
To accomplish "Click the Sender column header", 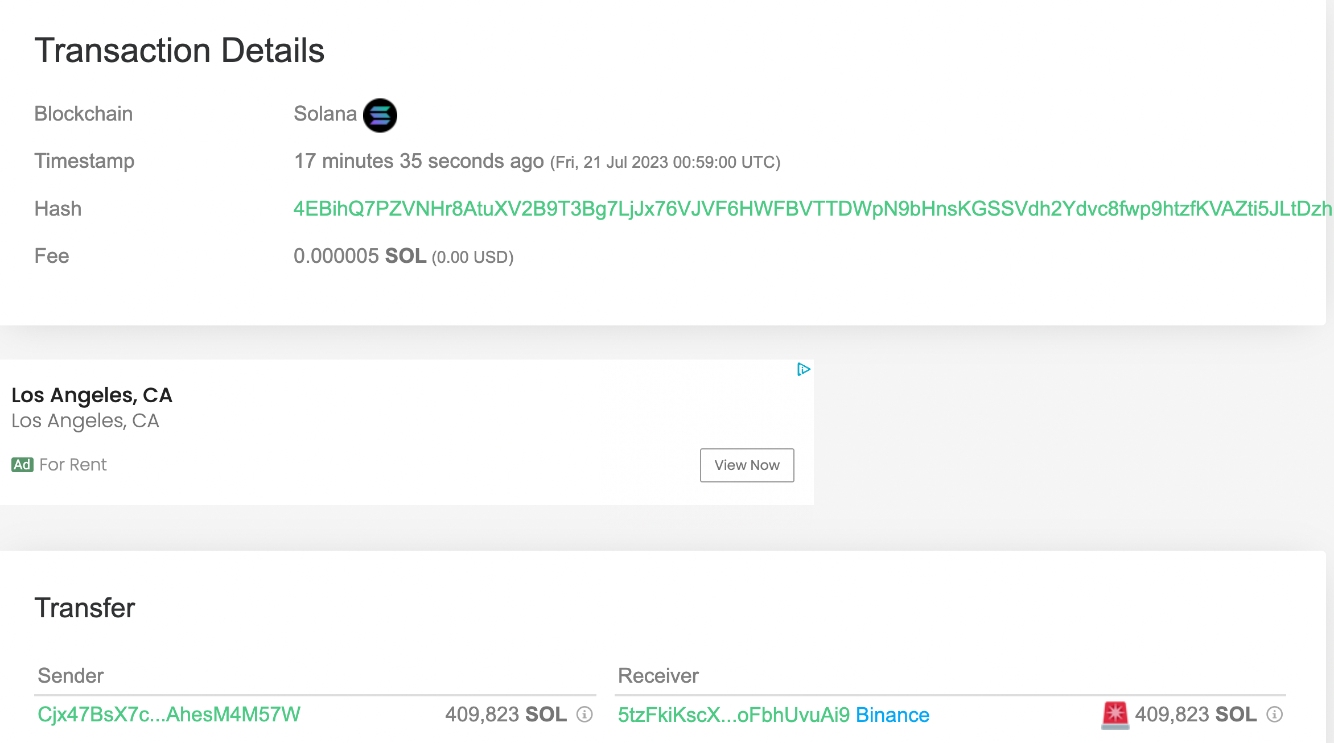I will coord(71,676).
